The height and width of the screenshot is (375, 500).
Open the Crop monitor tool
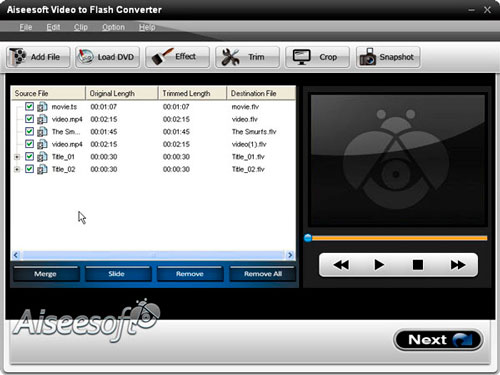tap(302, 57)
